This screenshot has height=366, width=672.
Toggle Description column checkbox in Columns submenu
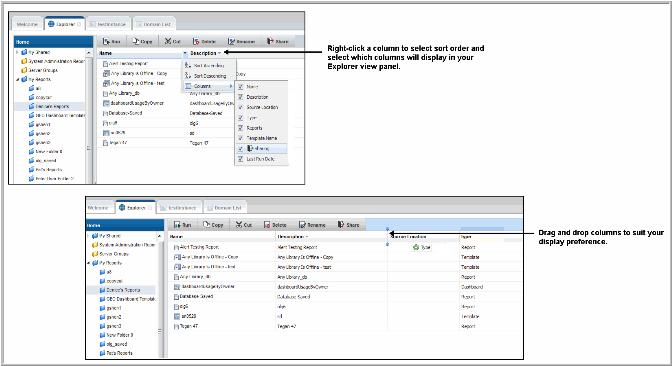(240, 97)
